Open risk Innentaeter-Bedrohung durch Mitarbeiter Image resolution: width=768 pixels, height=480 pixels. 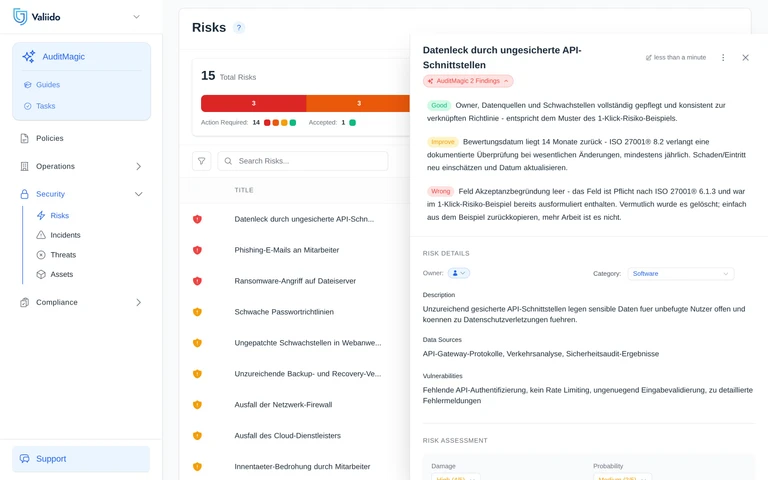(x=302, y=466)
